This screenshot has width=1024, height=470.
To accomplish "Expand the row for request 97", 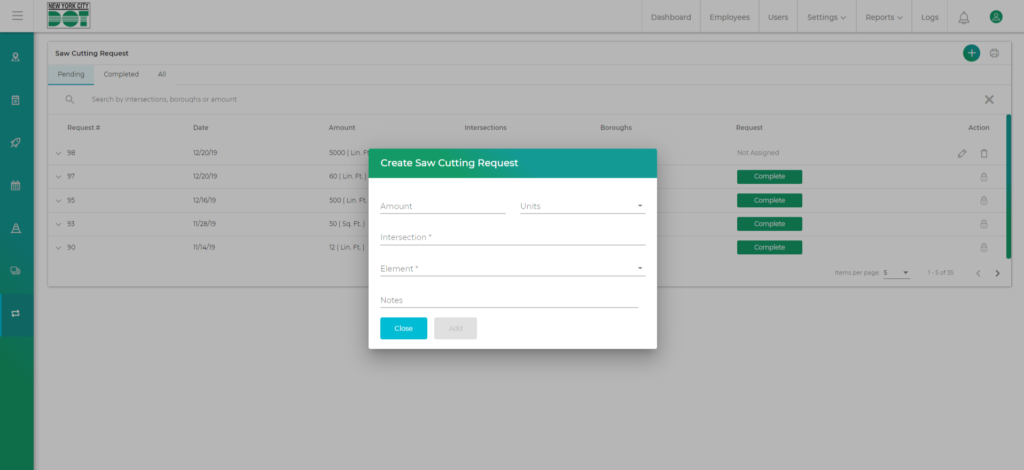I will [58, 177].
